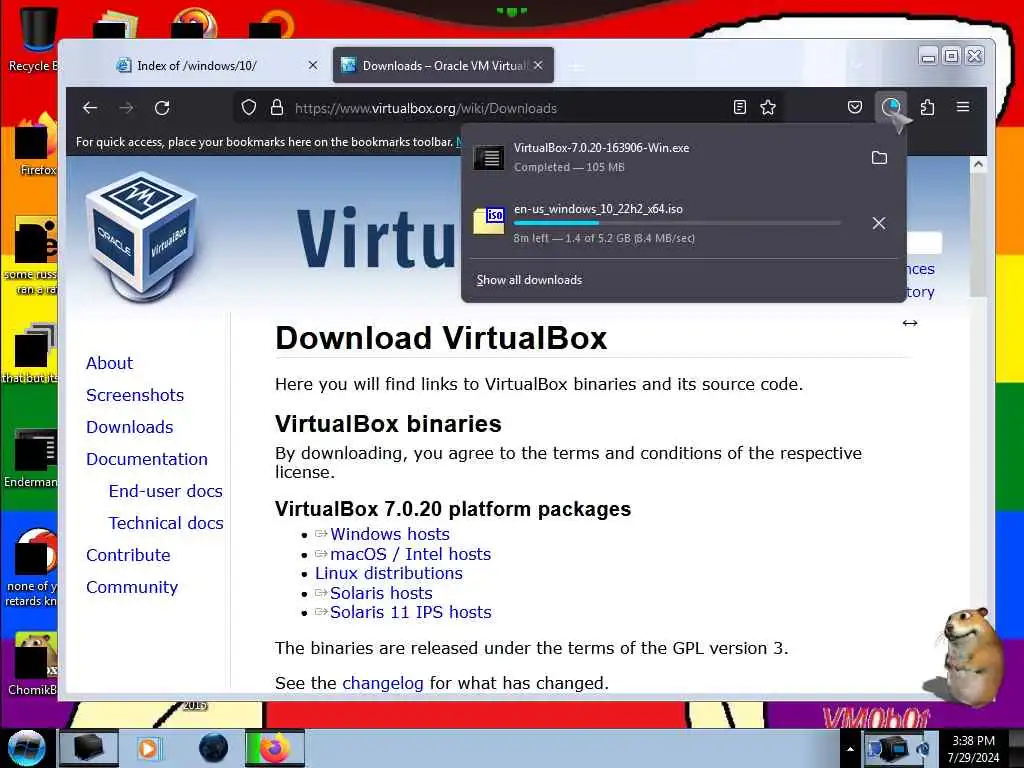The height and width of the screenshot is (768, 1024).
Task: Click ISO download progress bar
Action: 677,223
